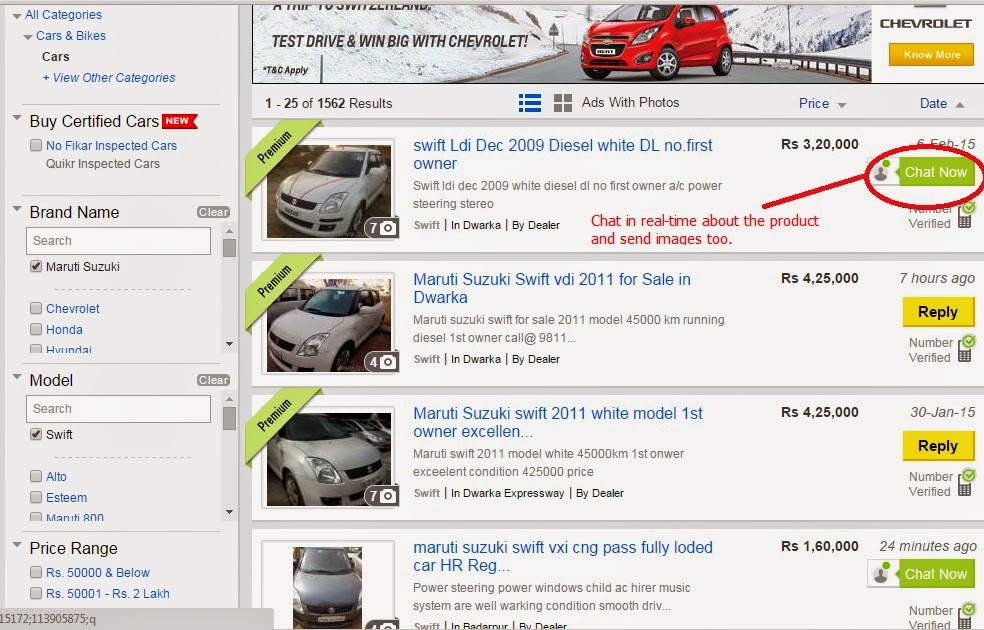Click Number Verified phone icon for Swift vdi
984x630 pixels.
[966, 349]
